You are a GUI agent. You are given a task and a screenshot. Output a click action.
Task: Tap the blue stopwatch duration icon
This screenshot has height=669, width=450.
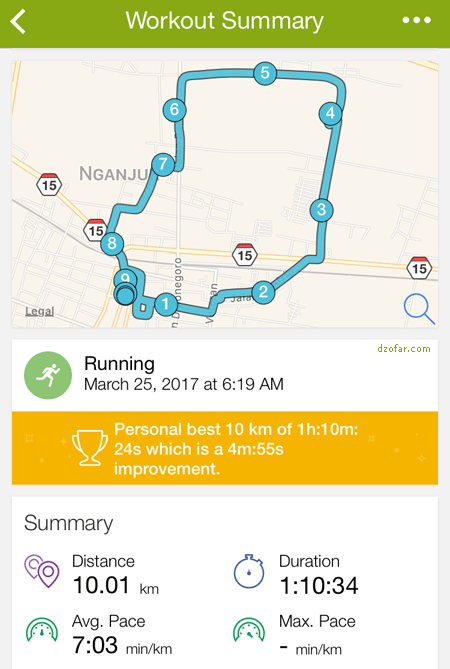(249, 572)
